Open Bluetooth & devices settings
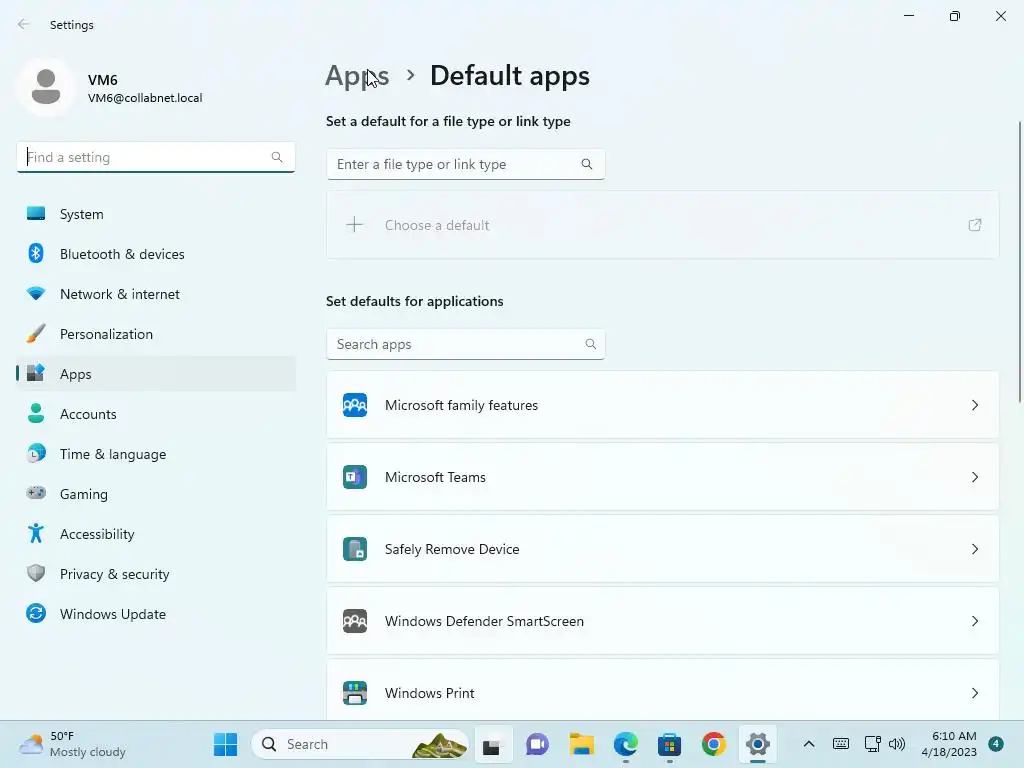 [155, 253]
